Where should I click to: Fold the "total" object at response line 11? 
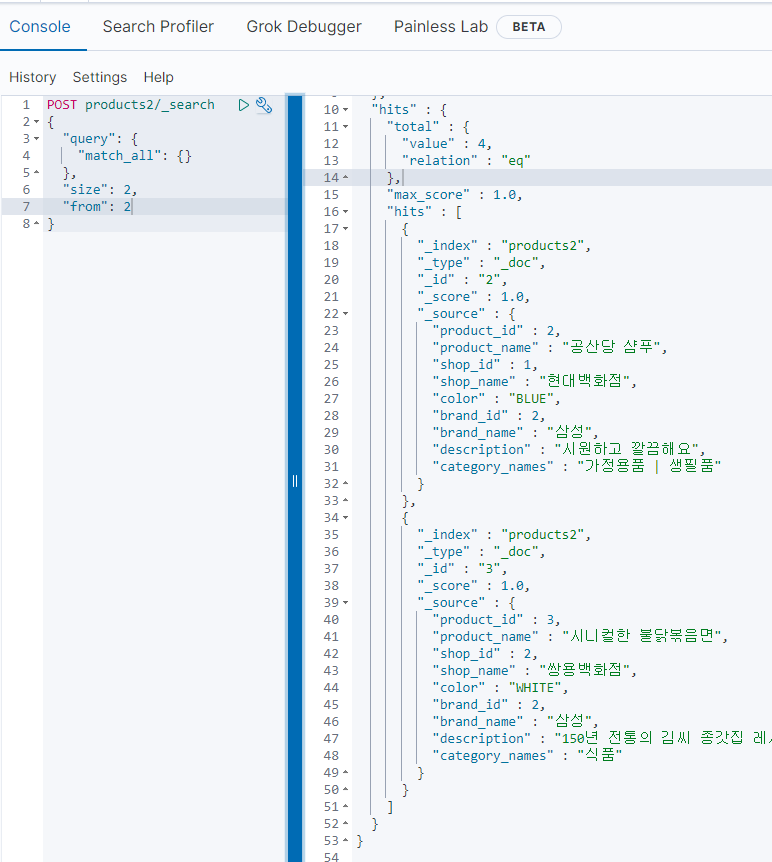[x=346, y=127]
